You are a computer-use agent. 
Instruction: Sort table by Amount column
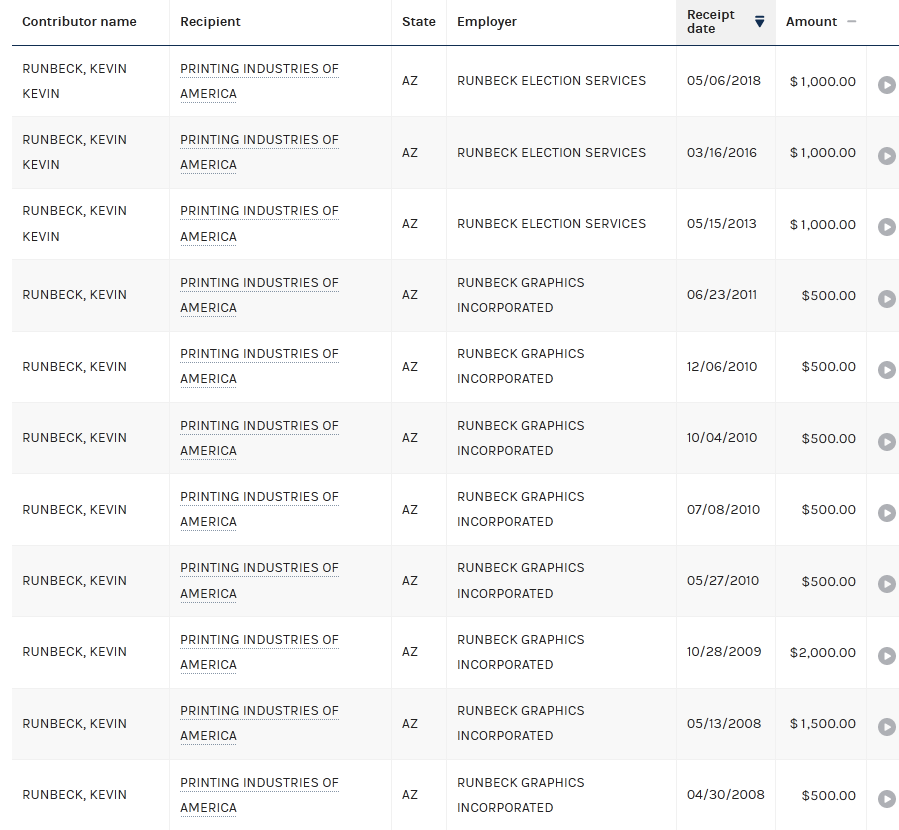tap(851, 22)
